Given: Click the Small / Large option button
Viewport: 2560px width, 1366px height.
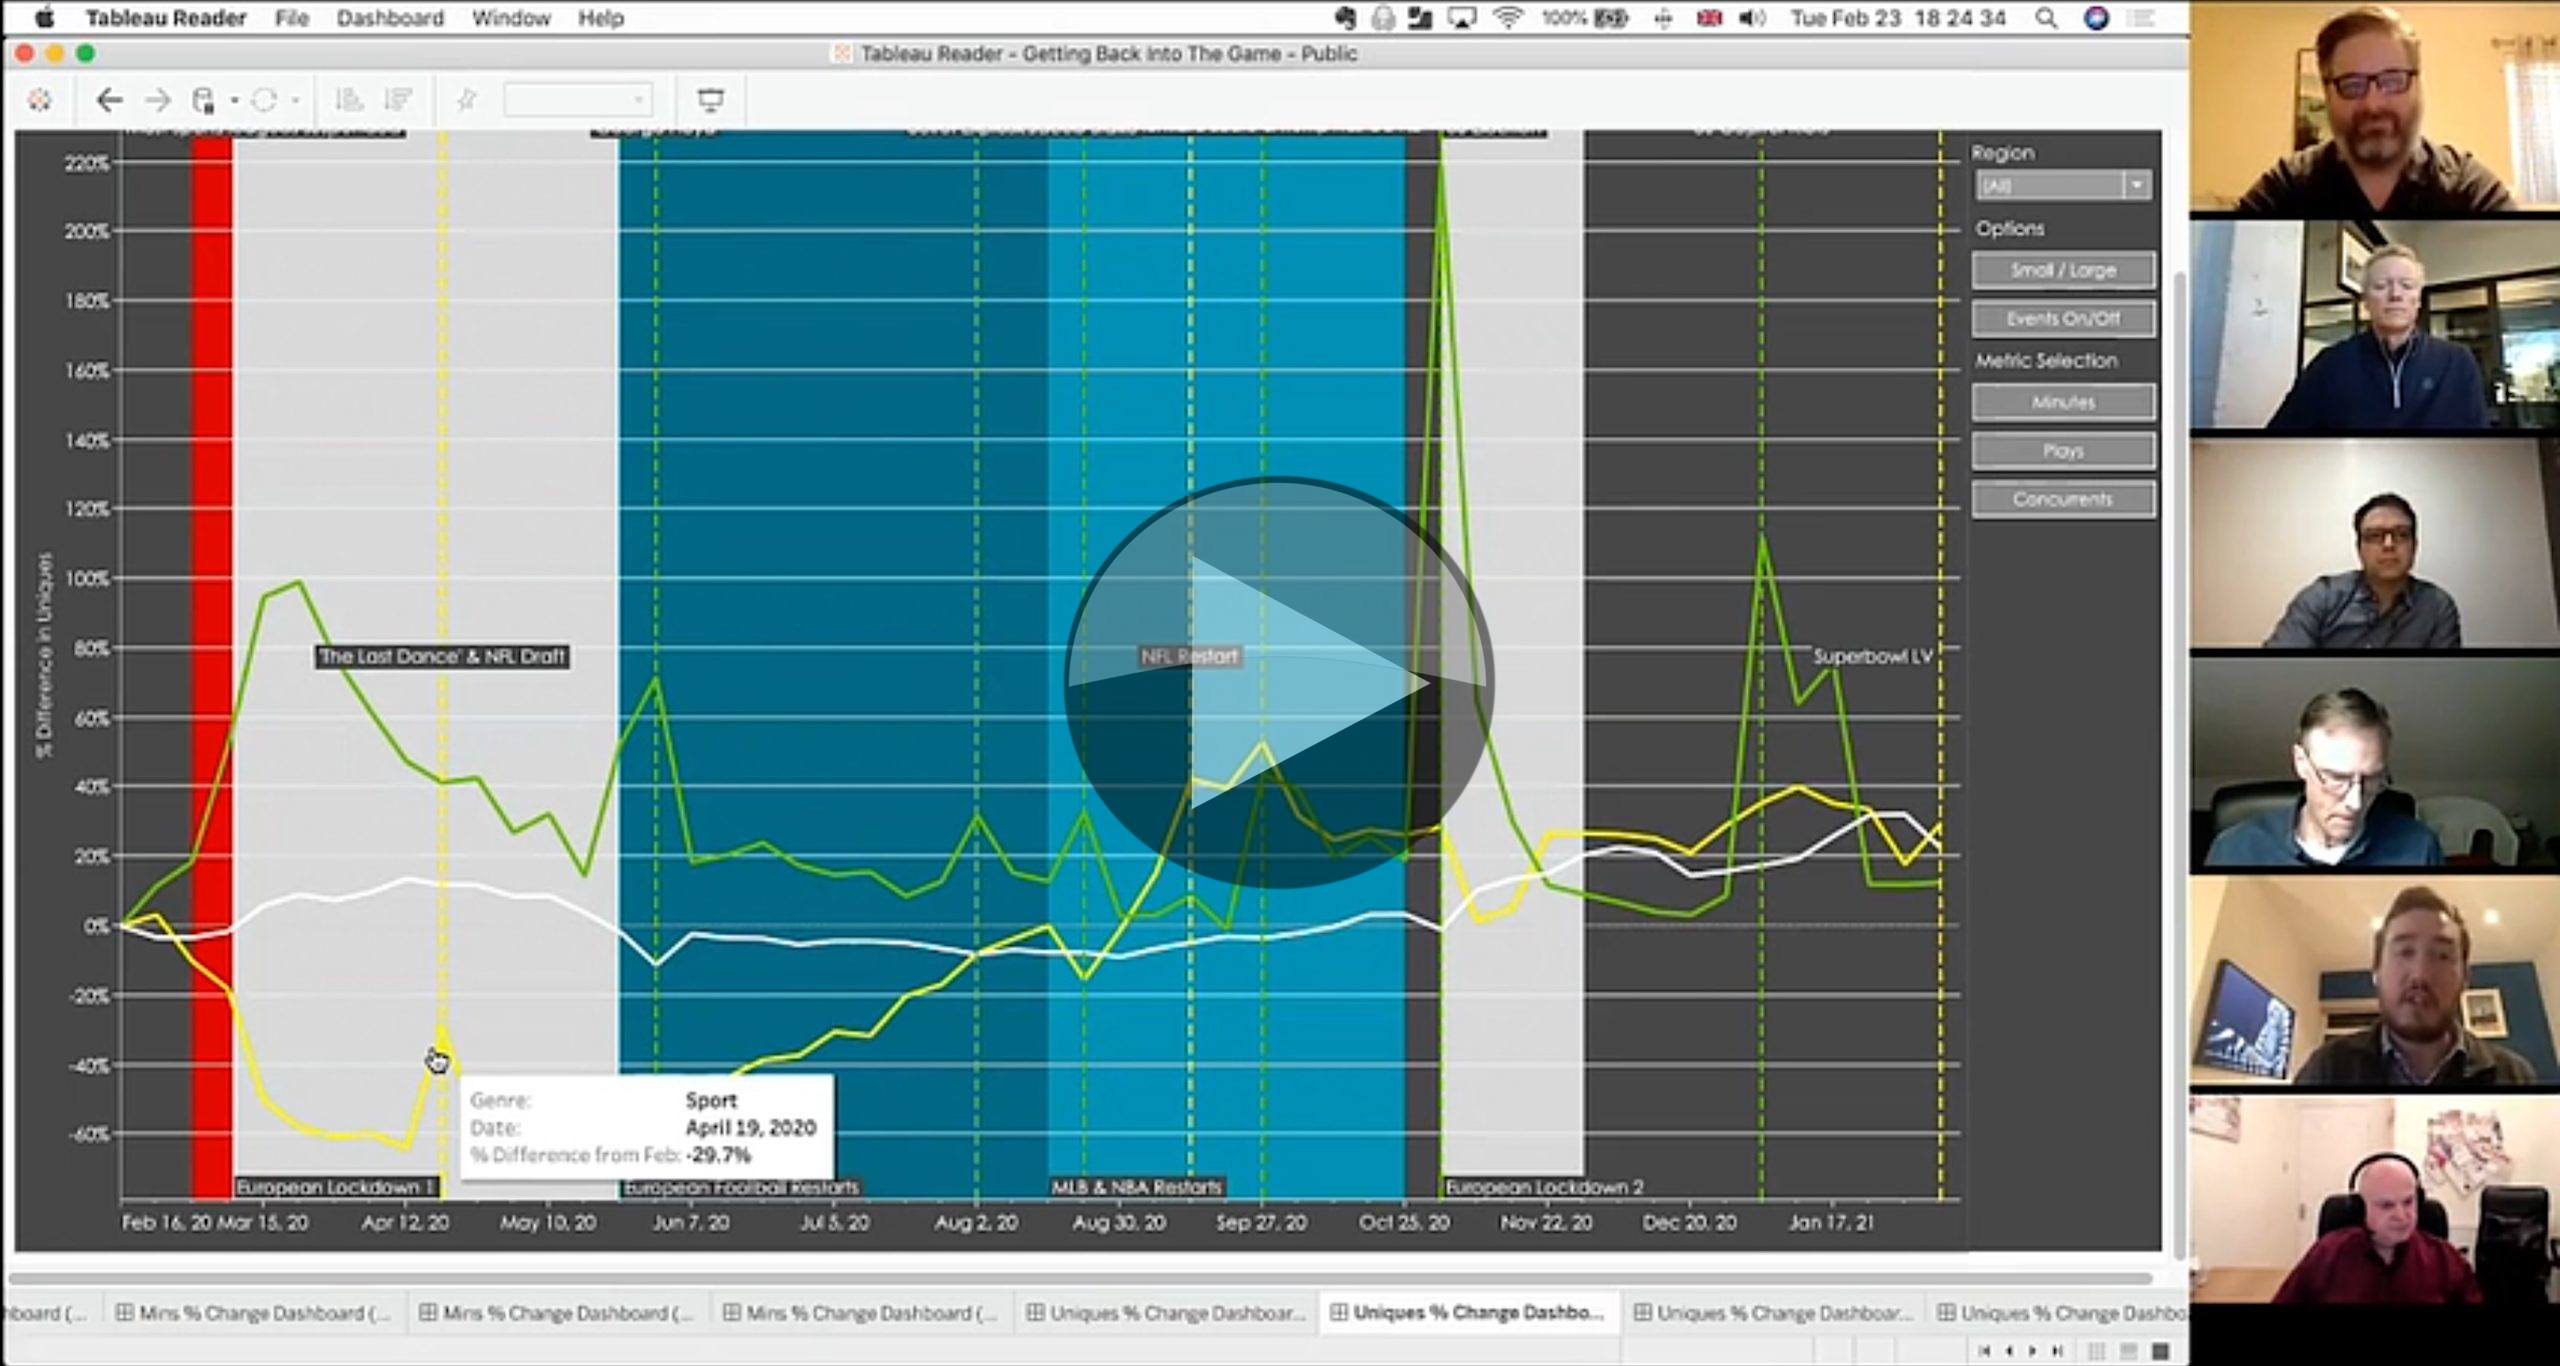Looking at the screenshot, I should [2063, 270].
